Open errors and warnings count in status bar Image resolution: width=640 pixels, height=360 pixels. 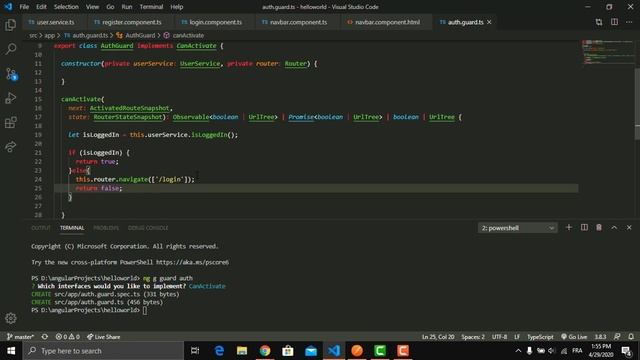68,337
